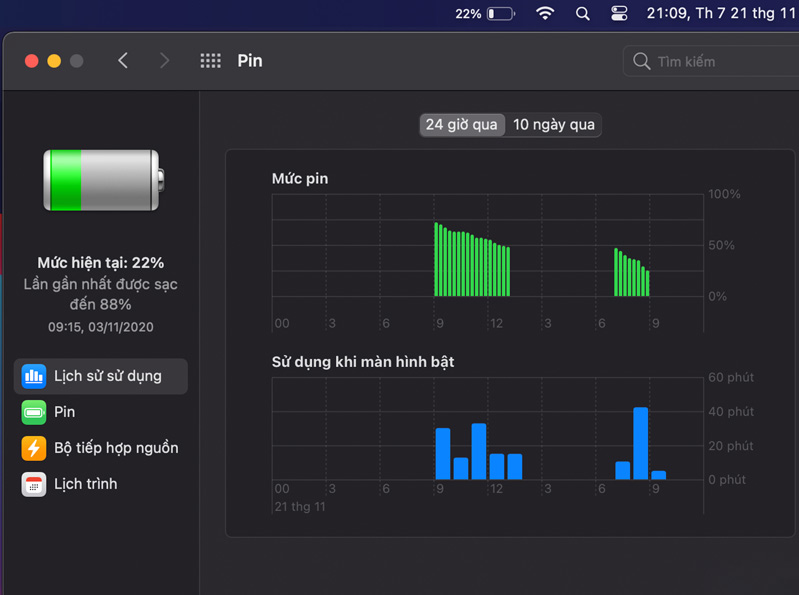Click the Lịch trình calendar icon

click(x=34, y=484)
